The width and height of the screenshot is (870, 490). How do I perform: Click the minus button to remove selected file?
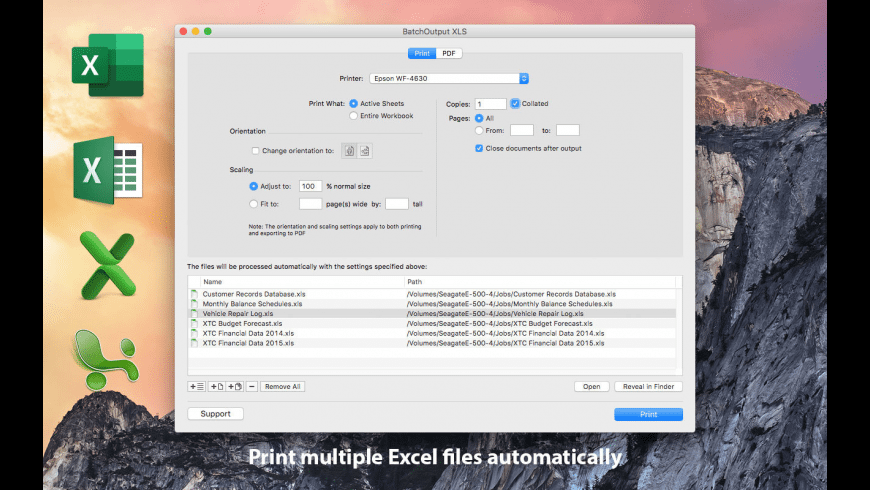click(251, 386)
